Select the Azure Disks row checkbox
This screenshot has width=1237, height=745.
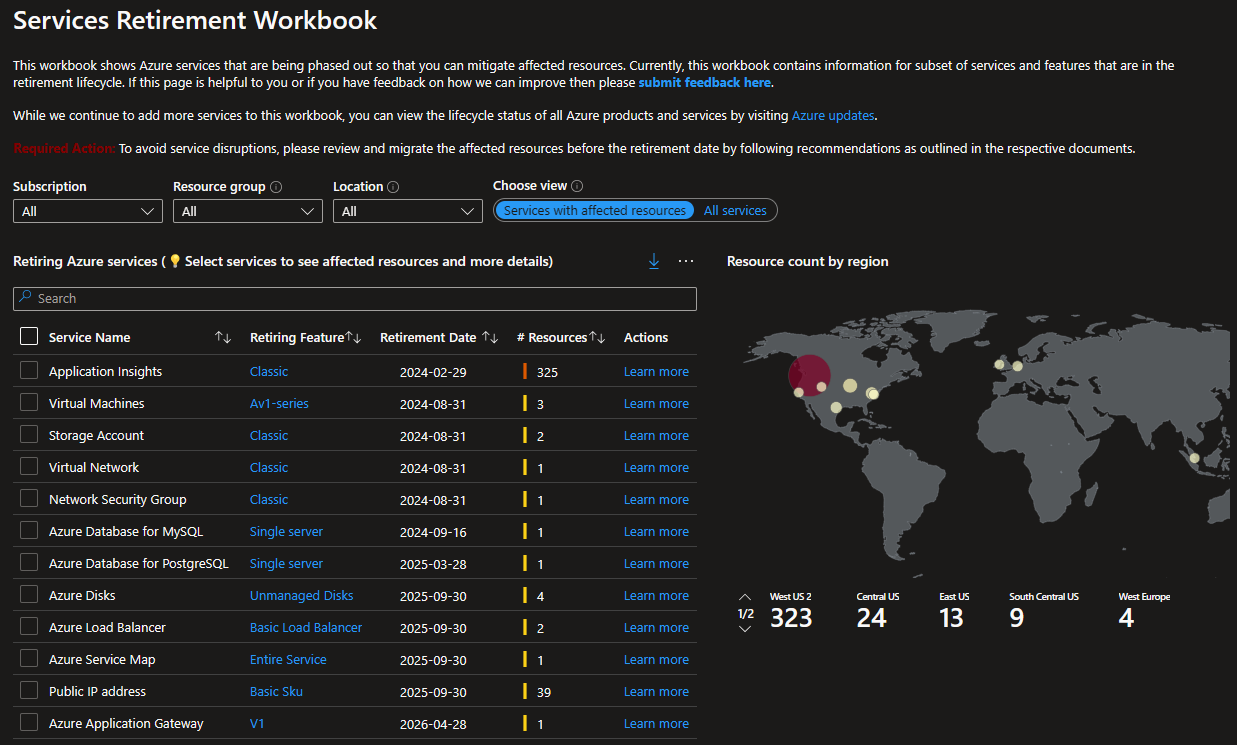[x=29, y=595]
